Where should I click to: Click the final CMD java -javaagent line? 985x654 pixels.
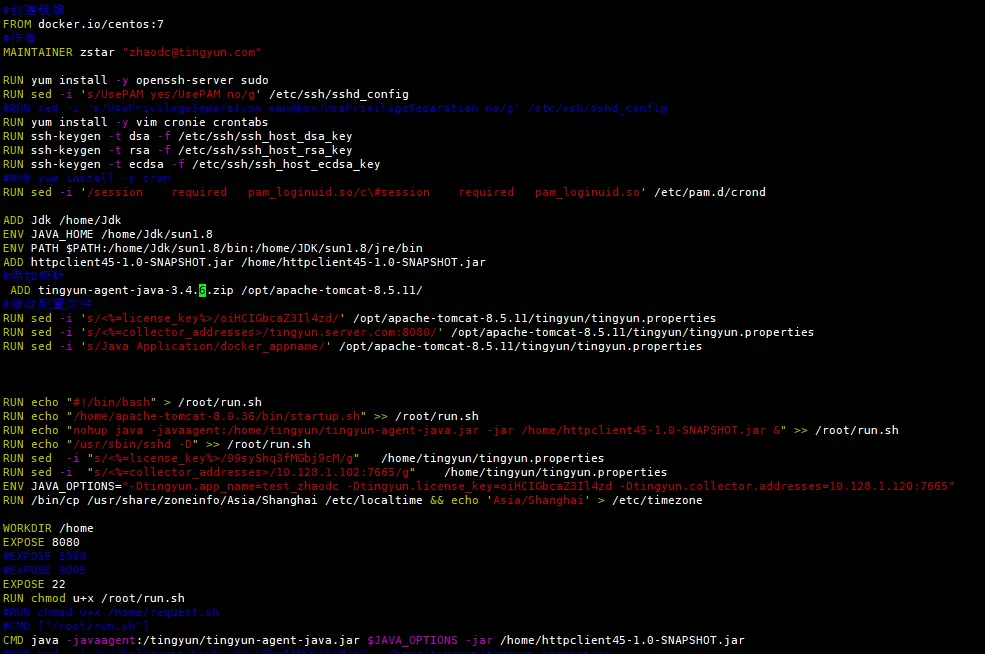pyautogui.click(x=250, y=640)
